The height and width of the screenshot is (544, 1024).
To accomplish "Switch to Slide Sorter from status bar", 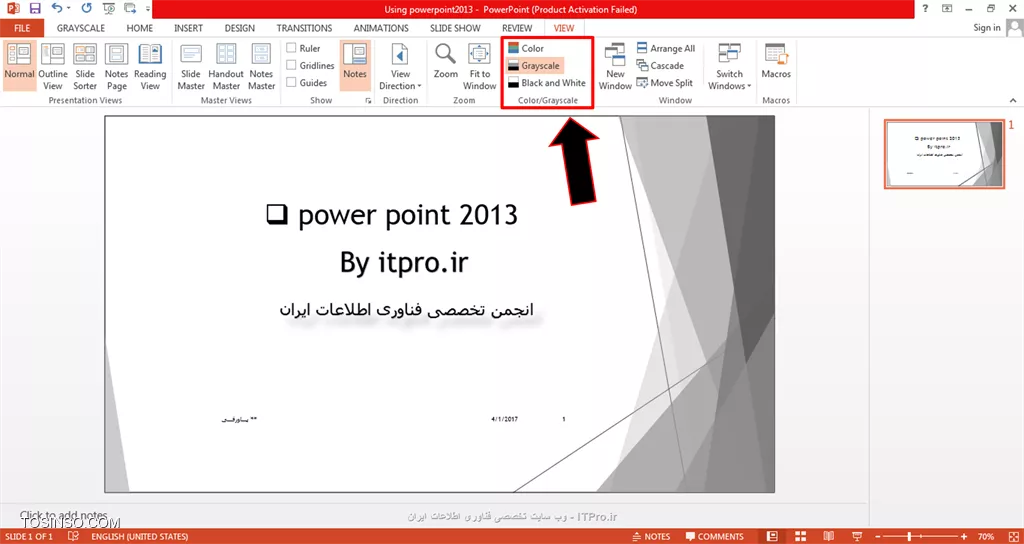I will 801,536.
